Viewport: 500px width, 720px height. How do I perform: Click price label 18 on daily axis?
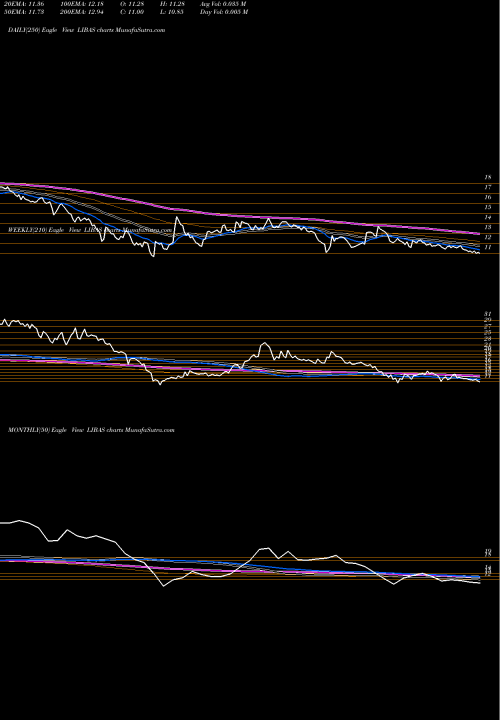488,177
